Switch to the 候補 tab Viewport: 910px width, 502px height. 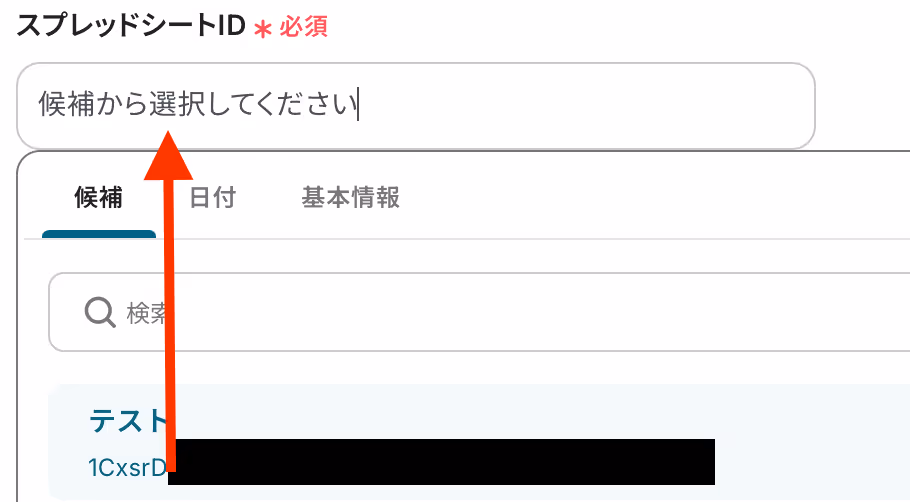point(99,197)
